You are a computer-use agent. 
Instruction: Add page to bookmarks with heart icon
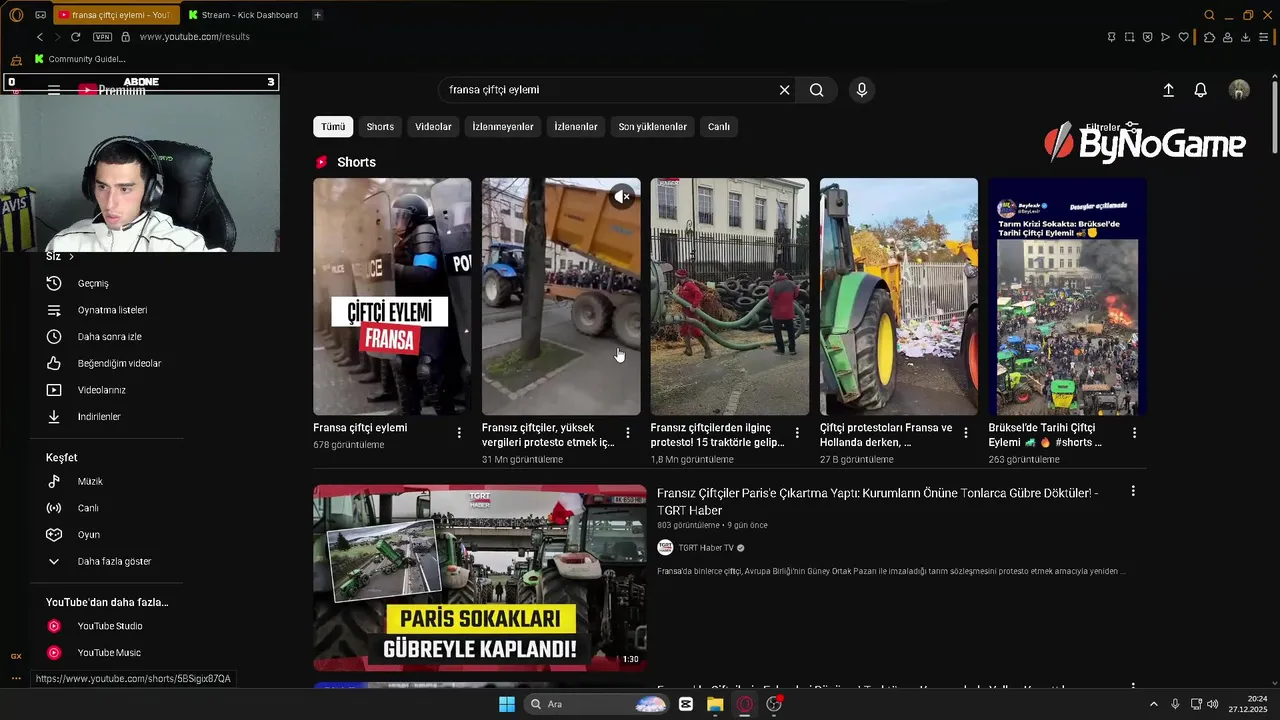pos(1184,37)
